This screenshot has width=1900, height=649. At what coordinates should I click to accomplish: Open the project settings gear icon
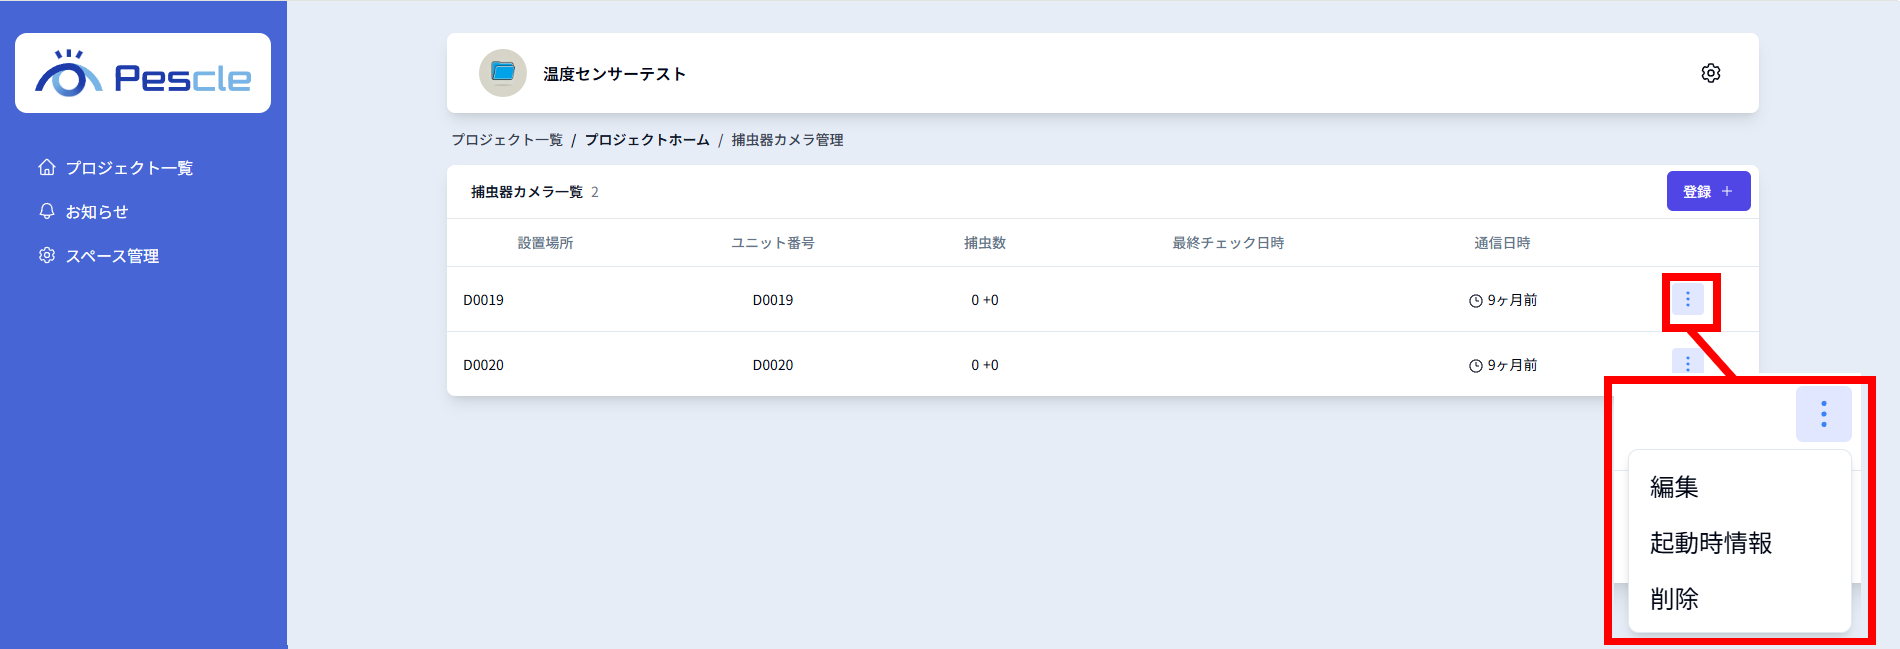[x=1710, y=73]
